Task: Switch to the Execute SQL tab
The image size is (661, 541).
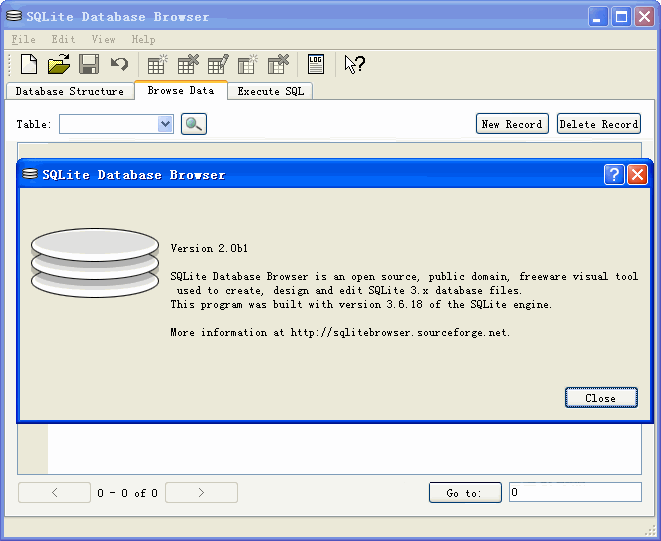Action: click(x=270, y=91)
